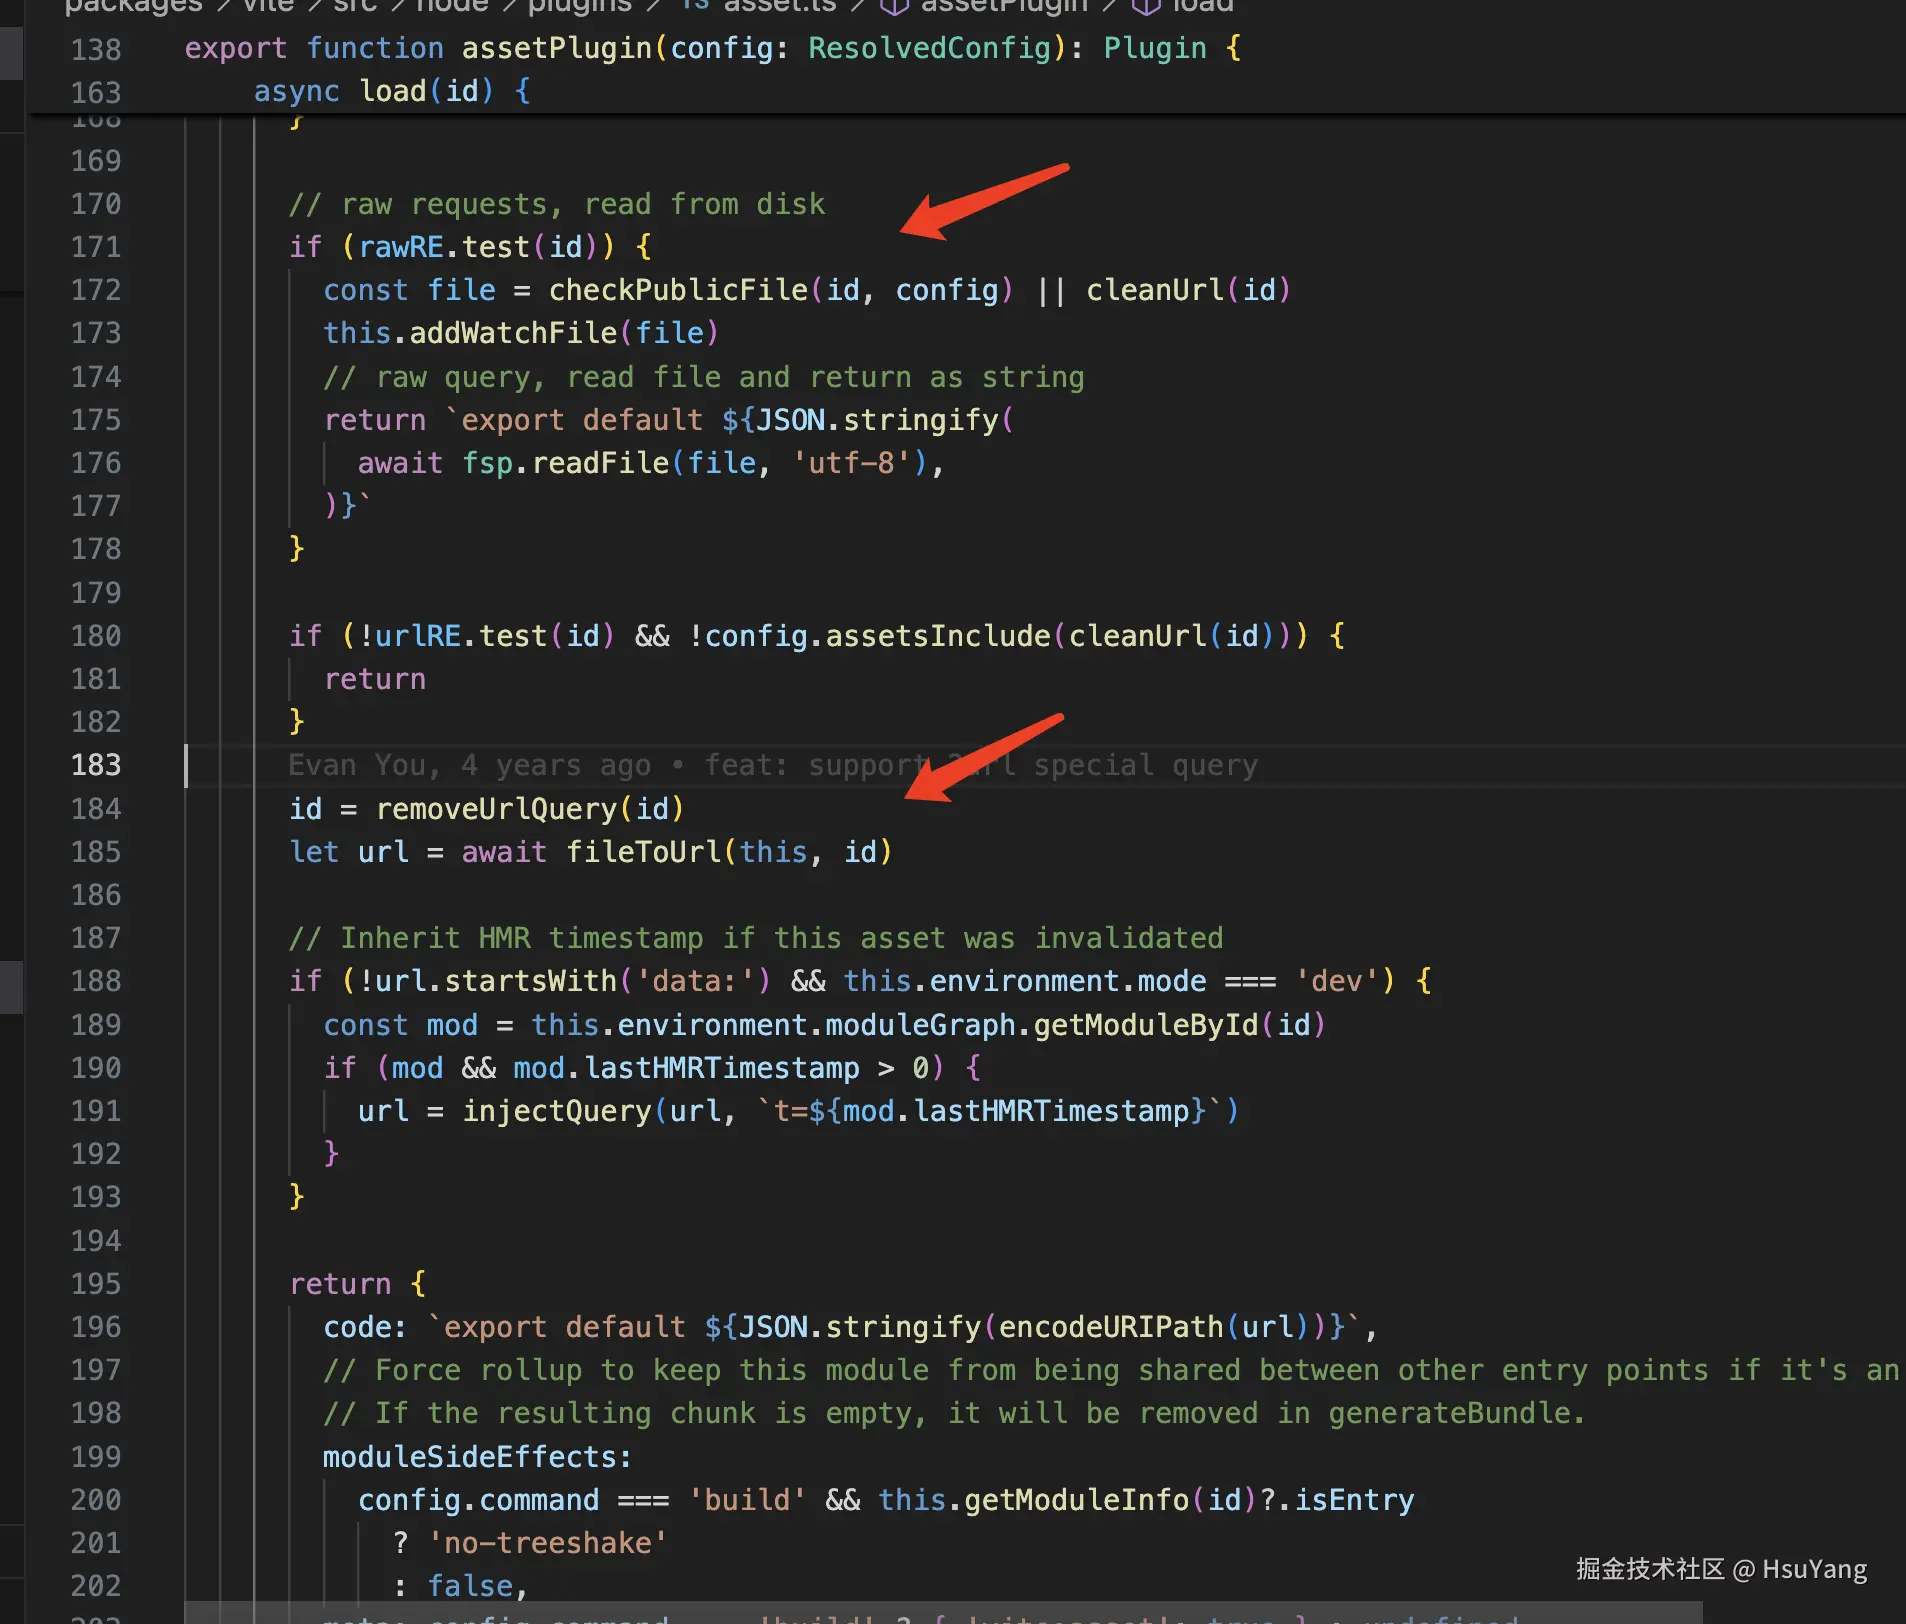Click the 'no-treeshake' string literal
Viewport: 1906px width, 1624px height.
click(548, 1543)
